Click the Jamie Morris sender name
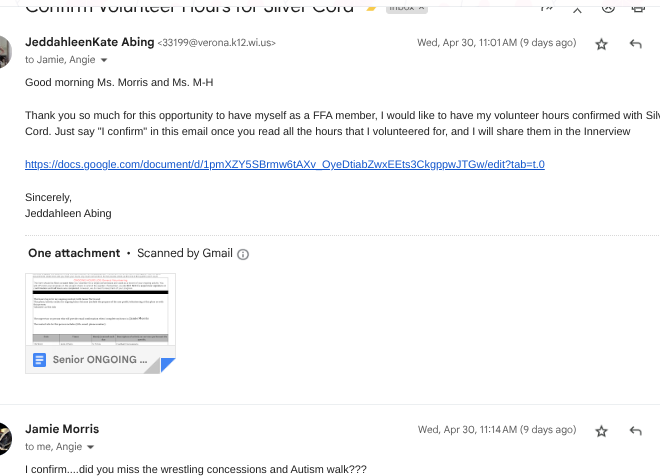660x476 pixels. coord(62,429)
